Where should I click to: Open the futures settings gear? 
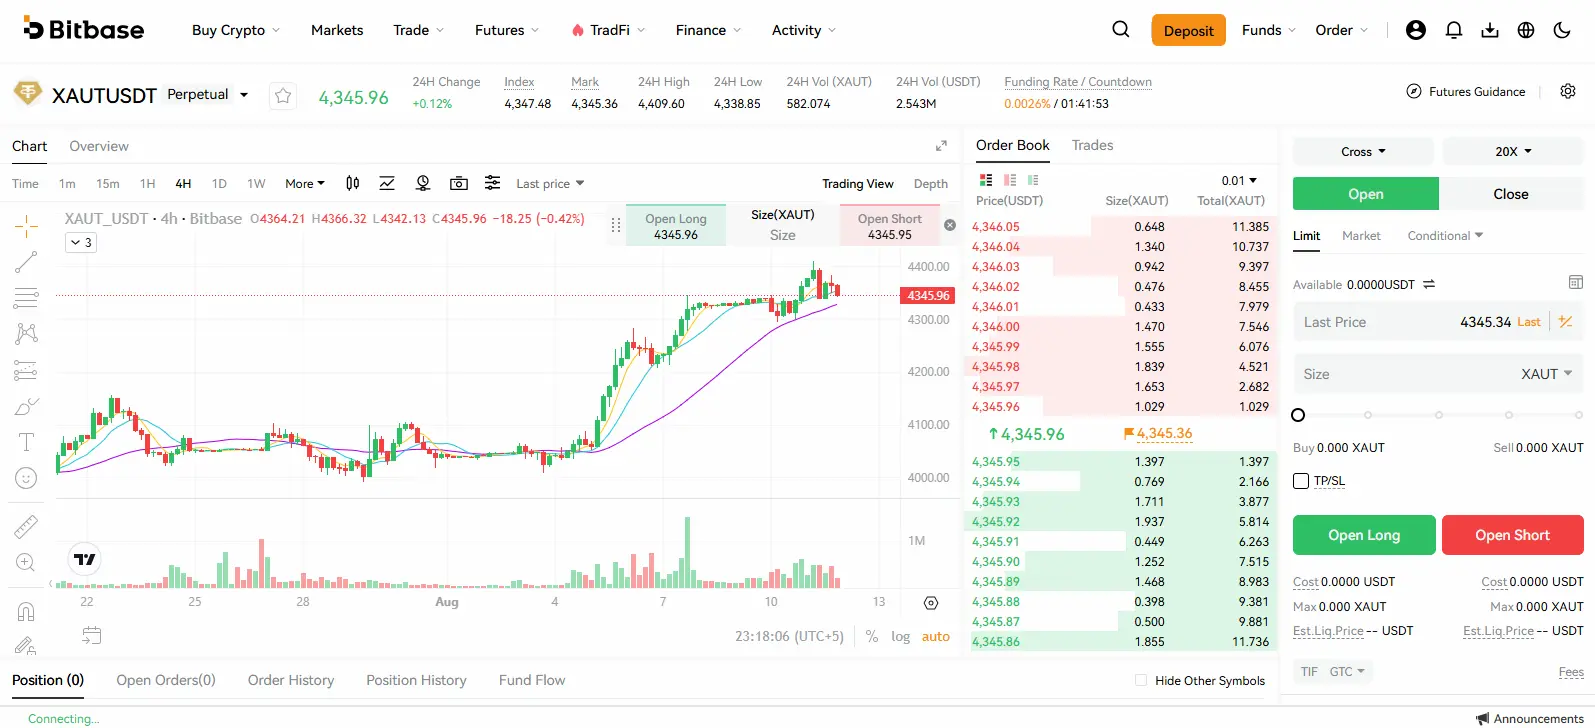pyautogui.click(x=1568, y=91)
